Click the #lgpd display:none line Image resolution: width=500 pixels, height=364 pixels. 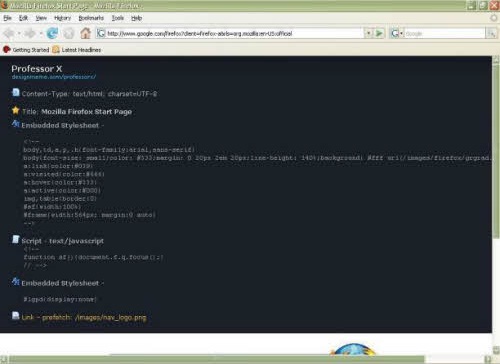(x=60, y=299)
